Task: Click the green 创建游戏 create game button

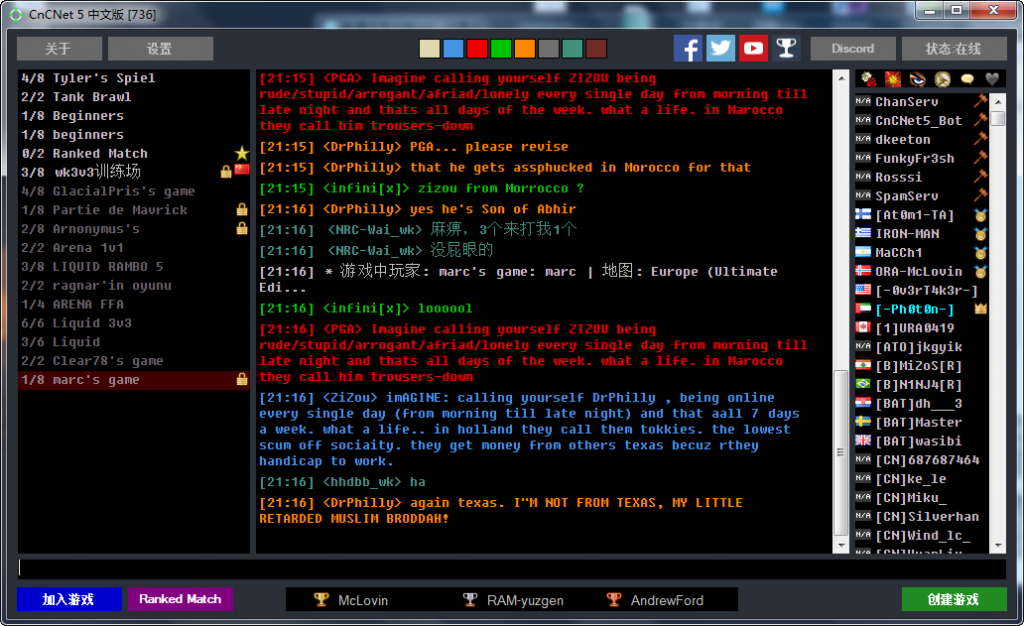Action: click(954, 599)
